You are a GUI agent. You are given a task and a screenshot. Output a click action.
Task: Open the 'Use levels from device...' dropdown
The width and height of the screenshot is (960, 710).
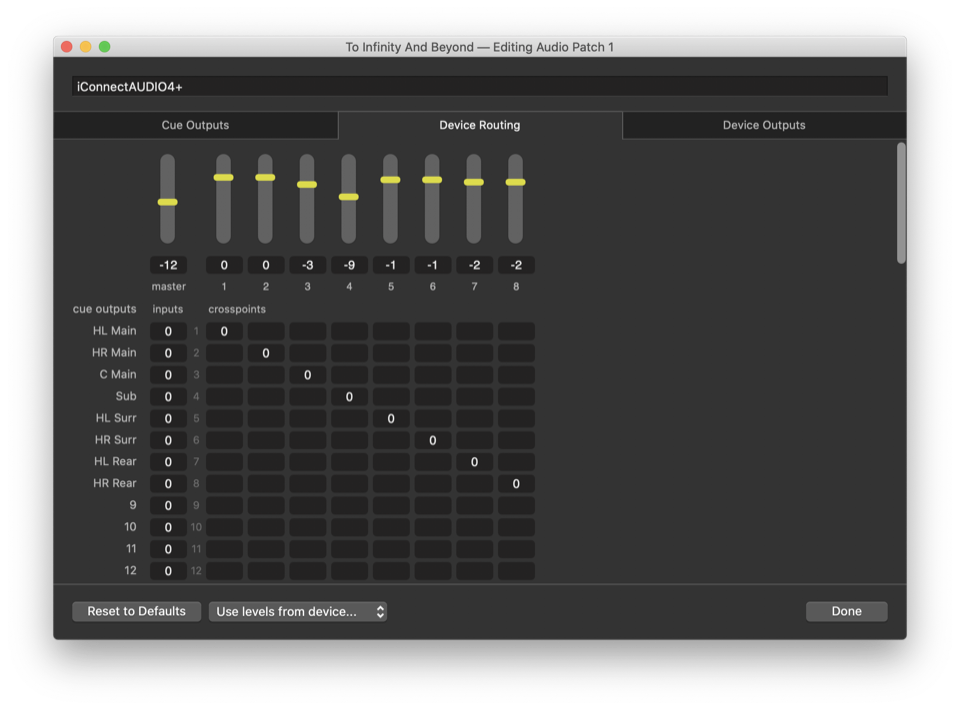coord(297,612)
